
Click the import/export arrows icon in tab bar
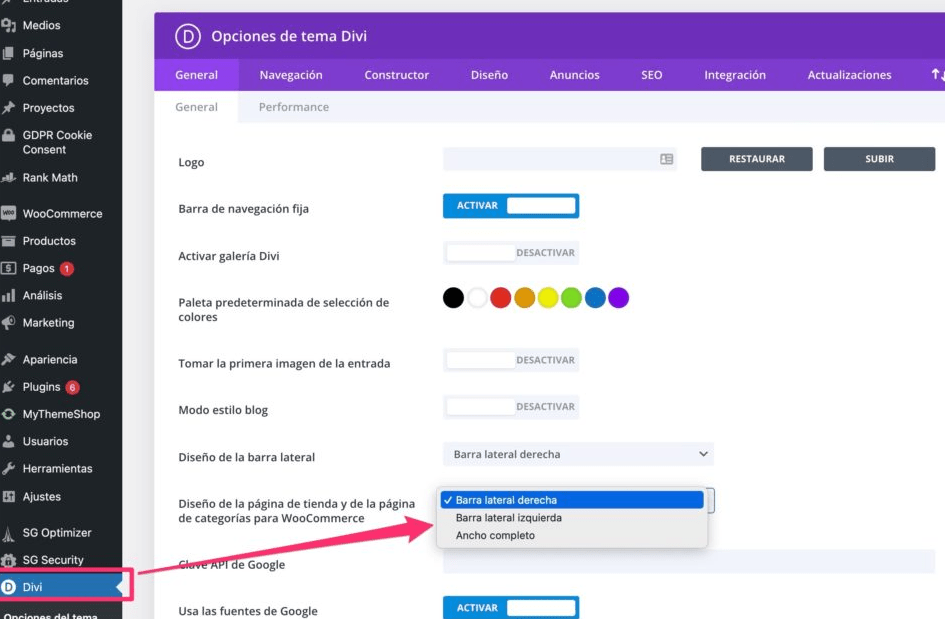938,75
